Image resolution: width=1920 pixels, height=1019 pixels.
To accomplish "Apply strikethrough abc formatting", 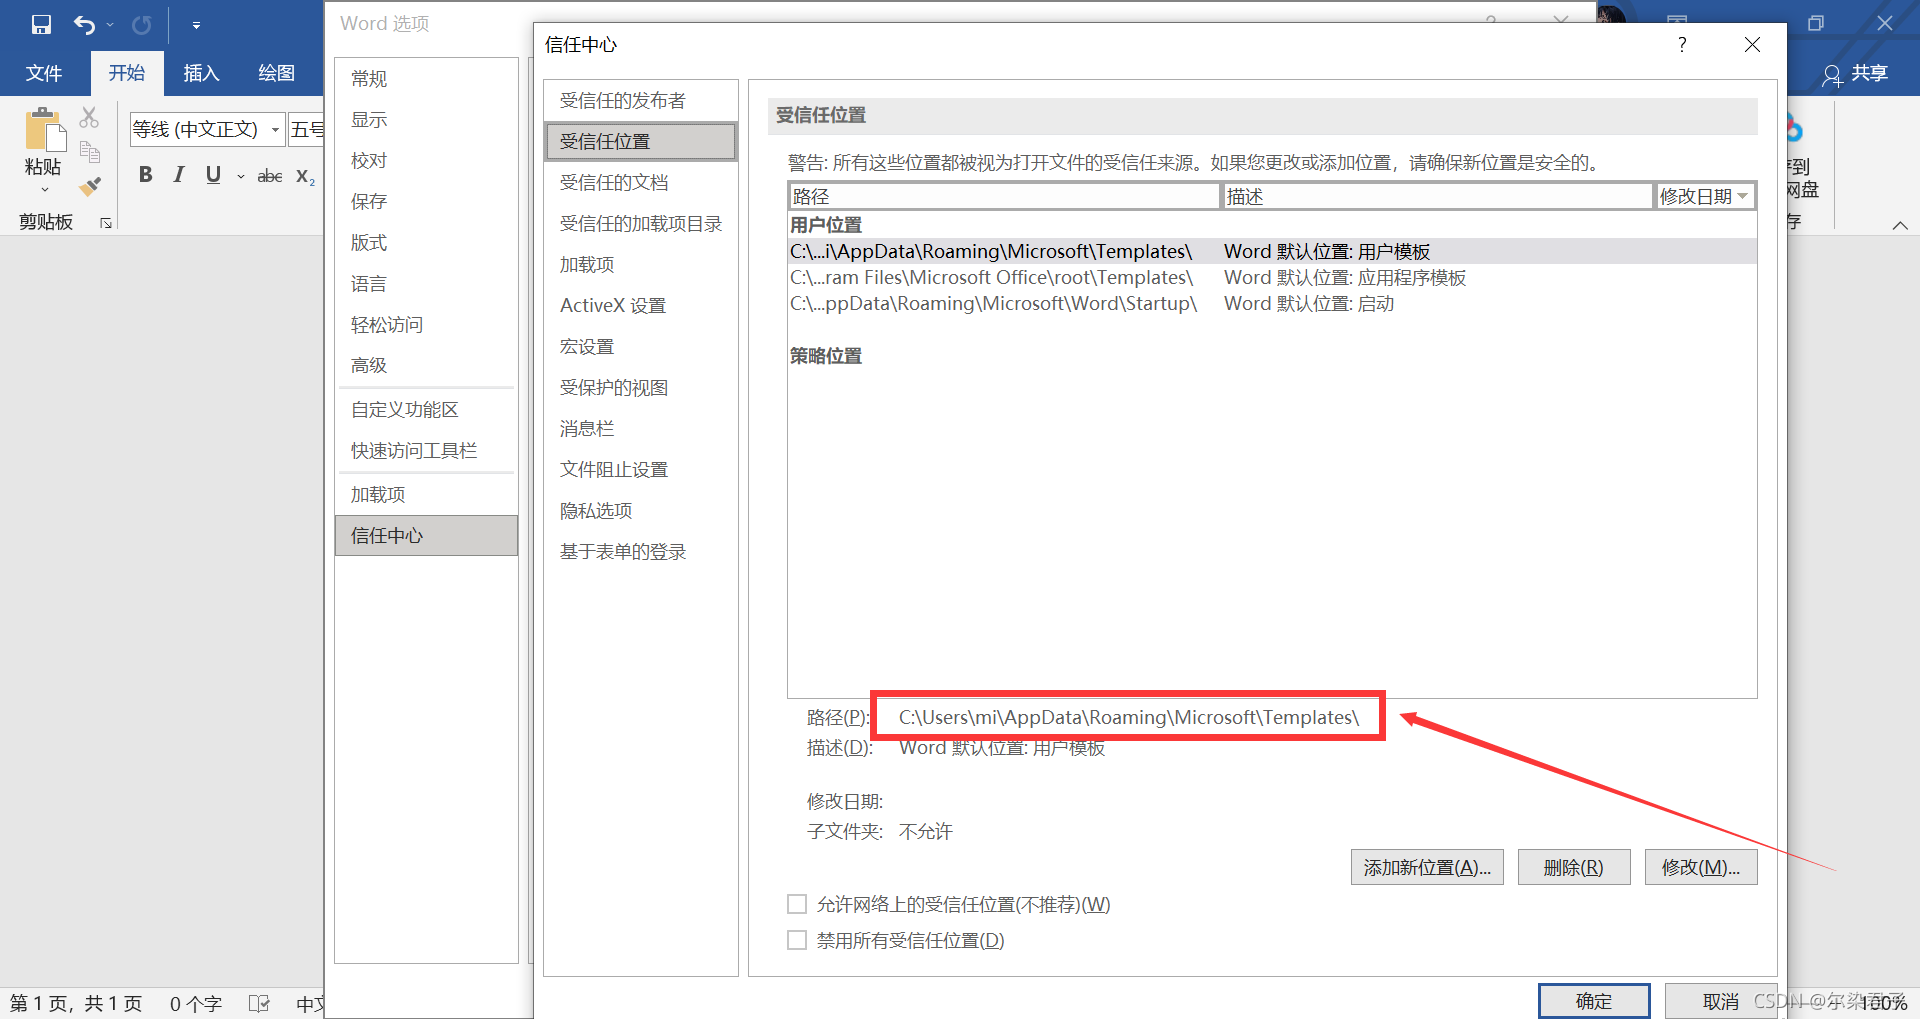I will (270, 176).
